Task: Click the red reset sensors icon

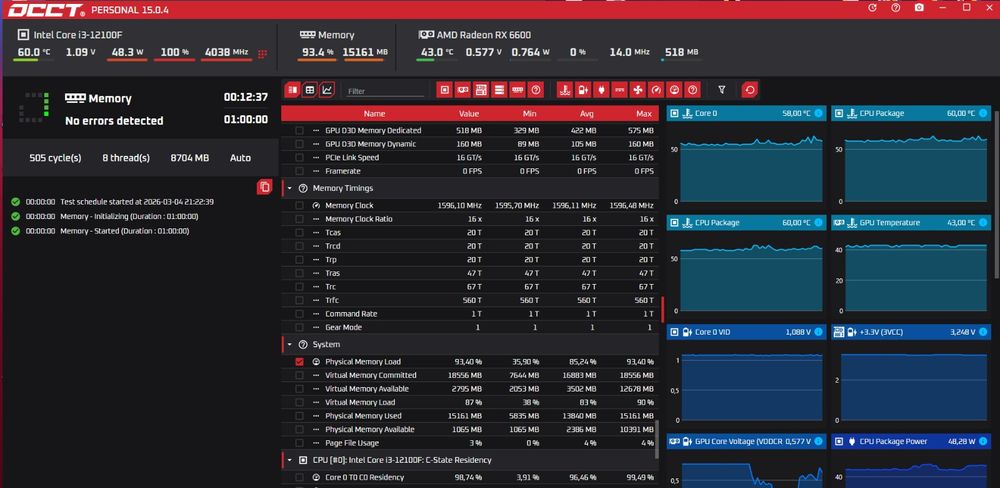Action: pos(750,90)
